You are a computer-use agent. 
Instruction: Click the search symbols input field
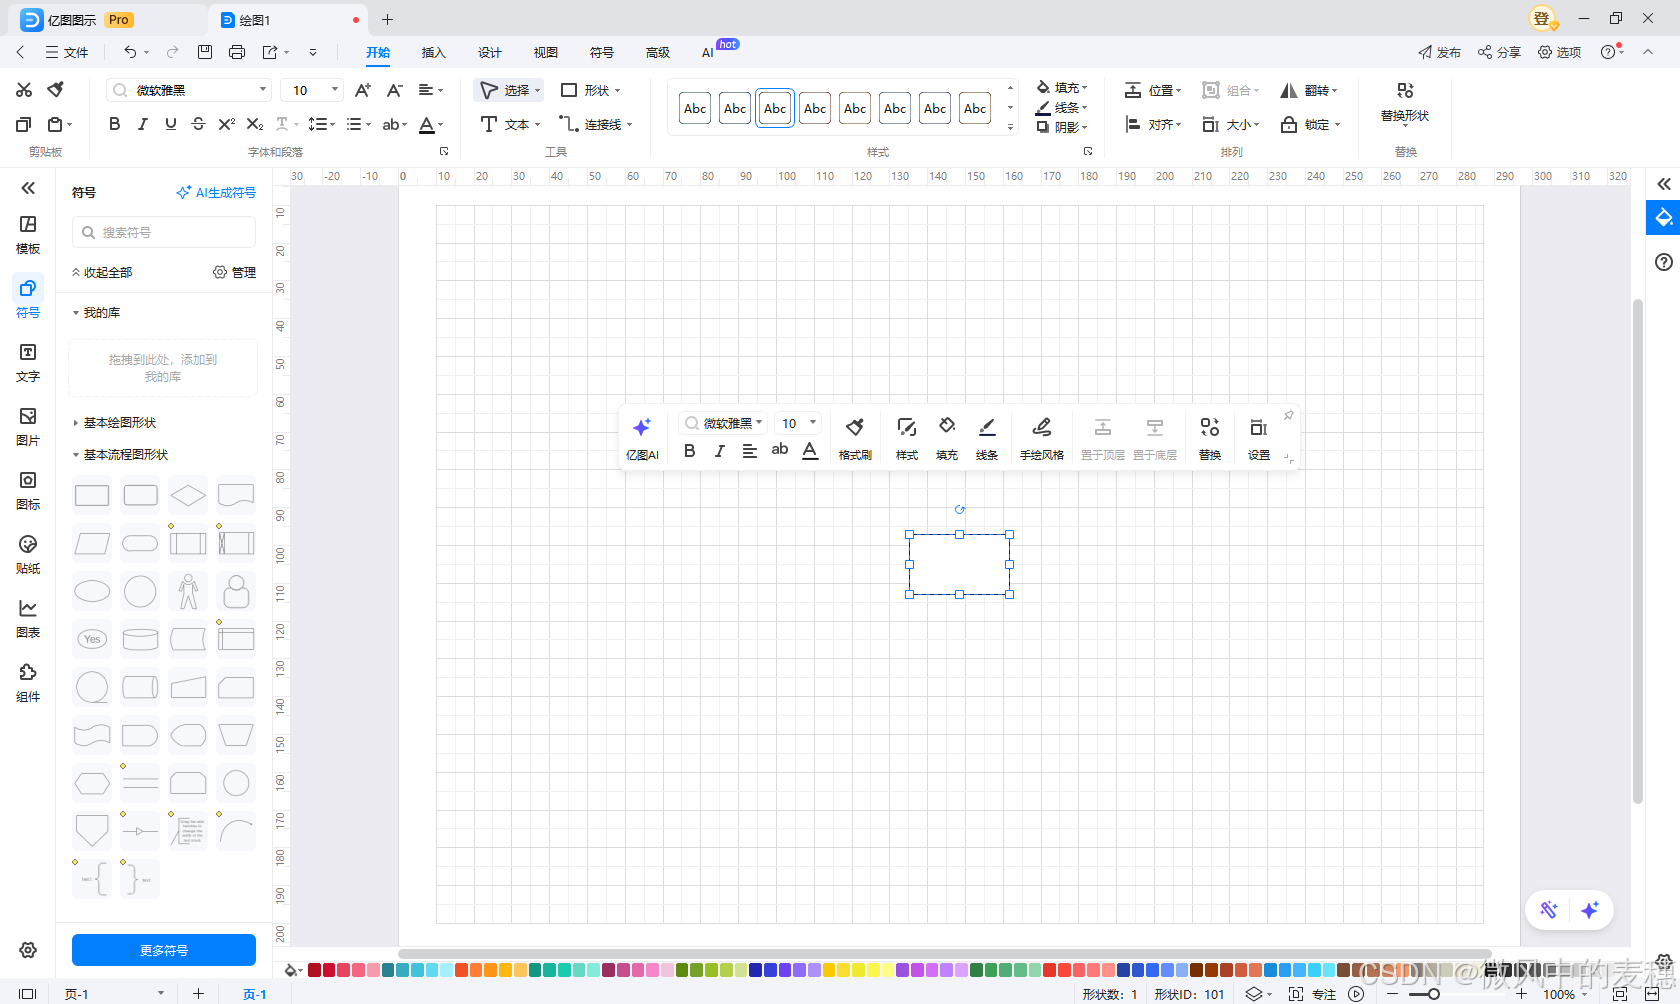[x=164, y=232]
